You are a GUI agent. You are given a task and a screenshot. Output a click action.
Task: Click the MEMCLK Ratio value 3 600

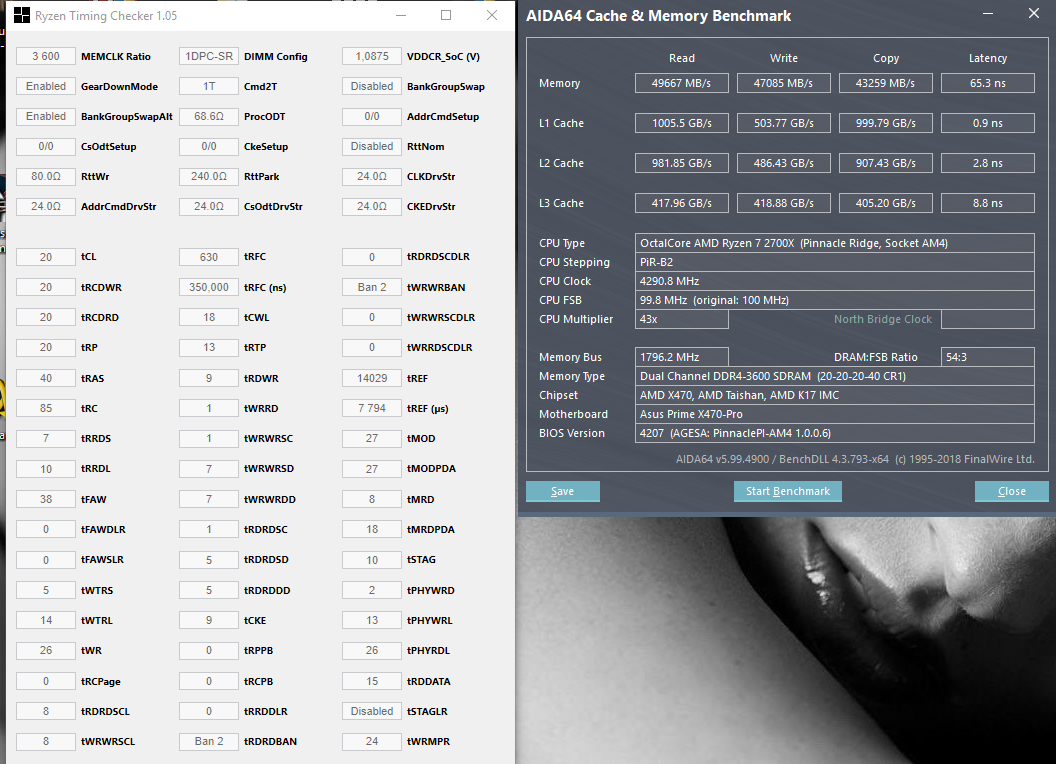coord(46,56)
